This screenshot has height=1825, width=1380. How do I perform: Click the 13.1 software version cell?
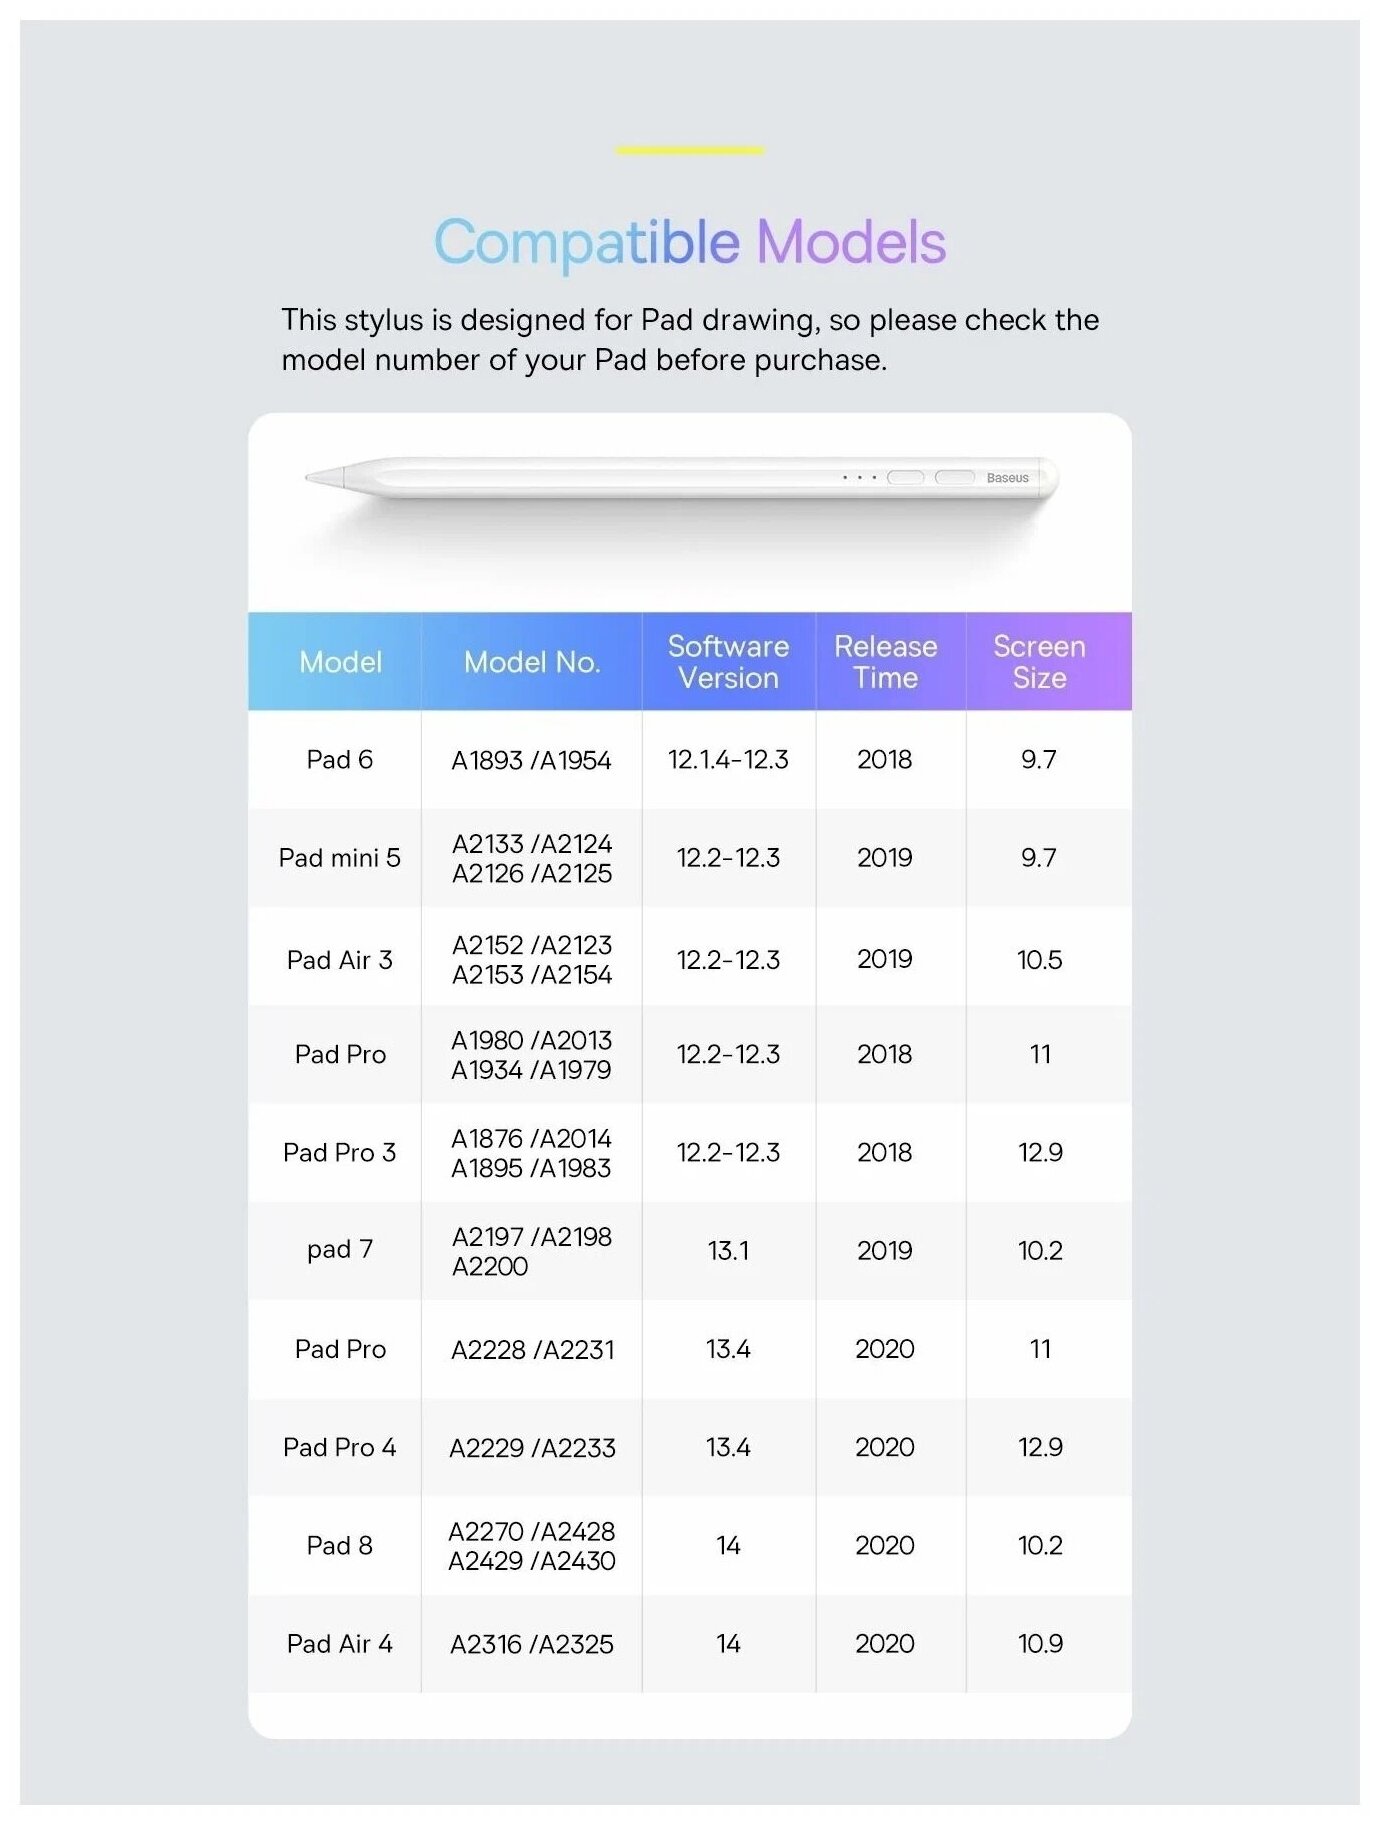[728, 1250]
